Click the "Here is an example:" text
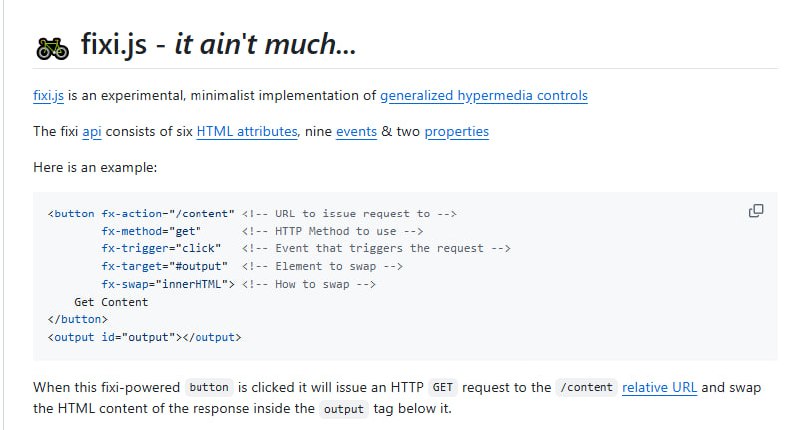This screenshot has width=800, height=430. click(x=95, y=167)
